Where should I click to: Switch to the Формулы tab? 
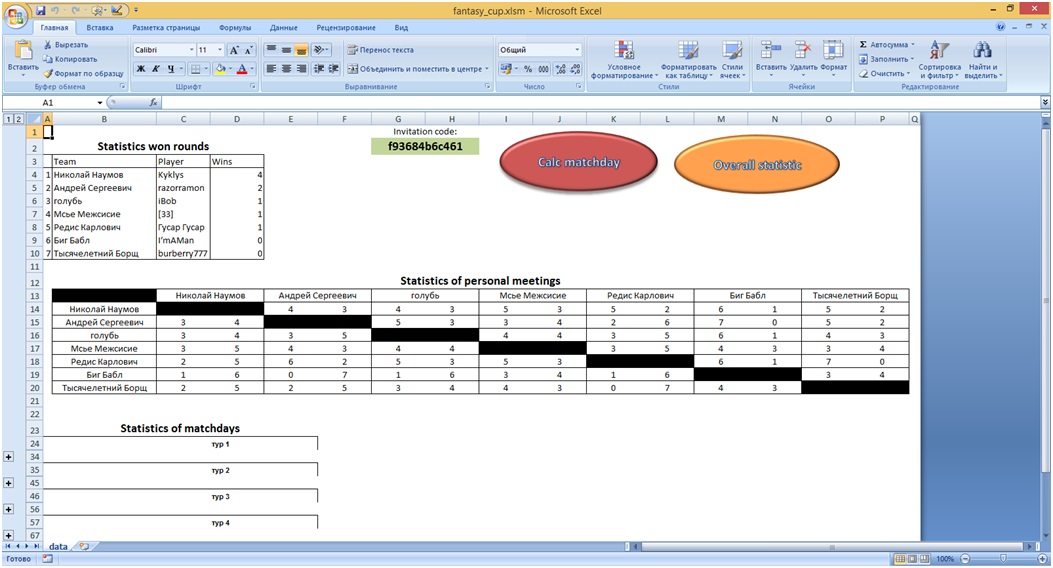(235, 28)
